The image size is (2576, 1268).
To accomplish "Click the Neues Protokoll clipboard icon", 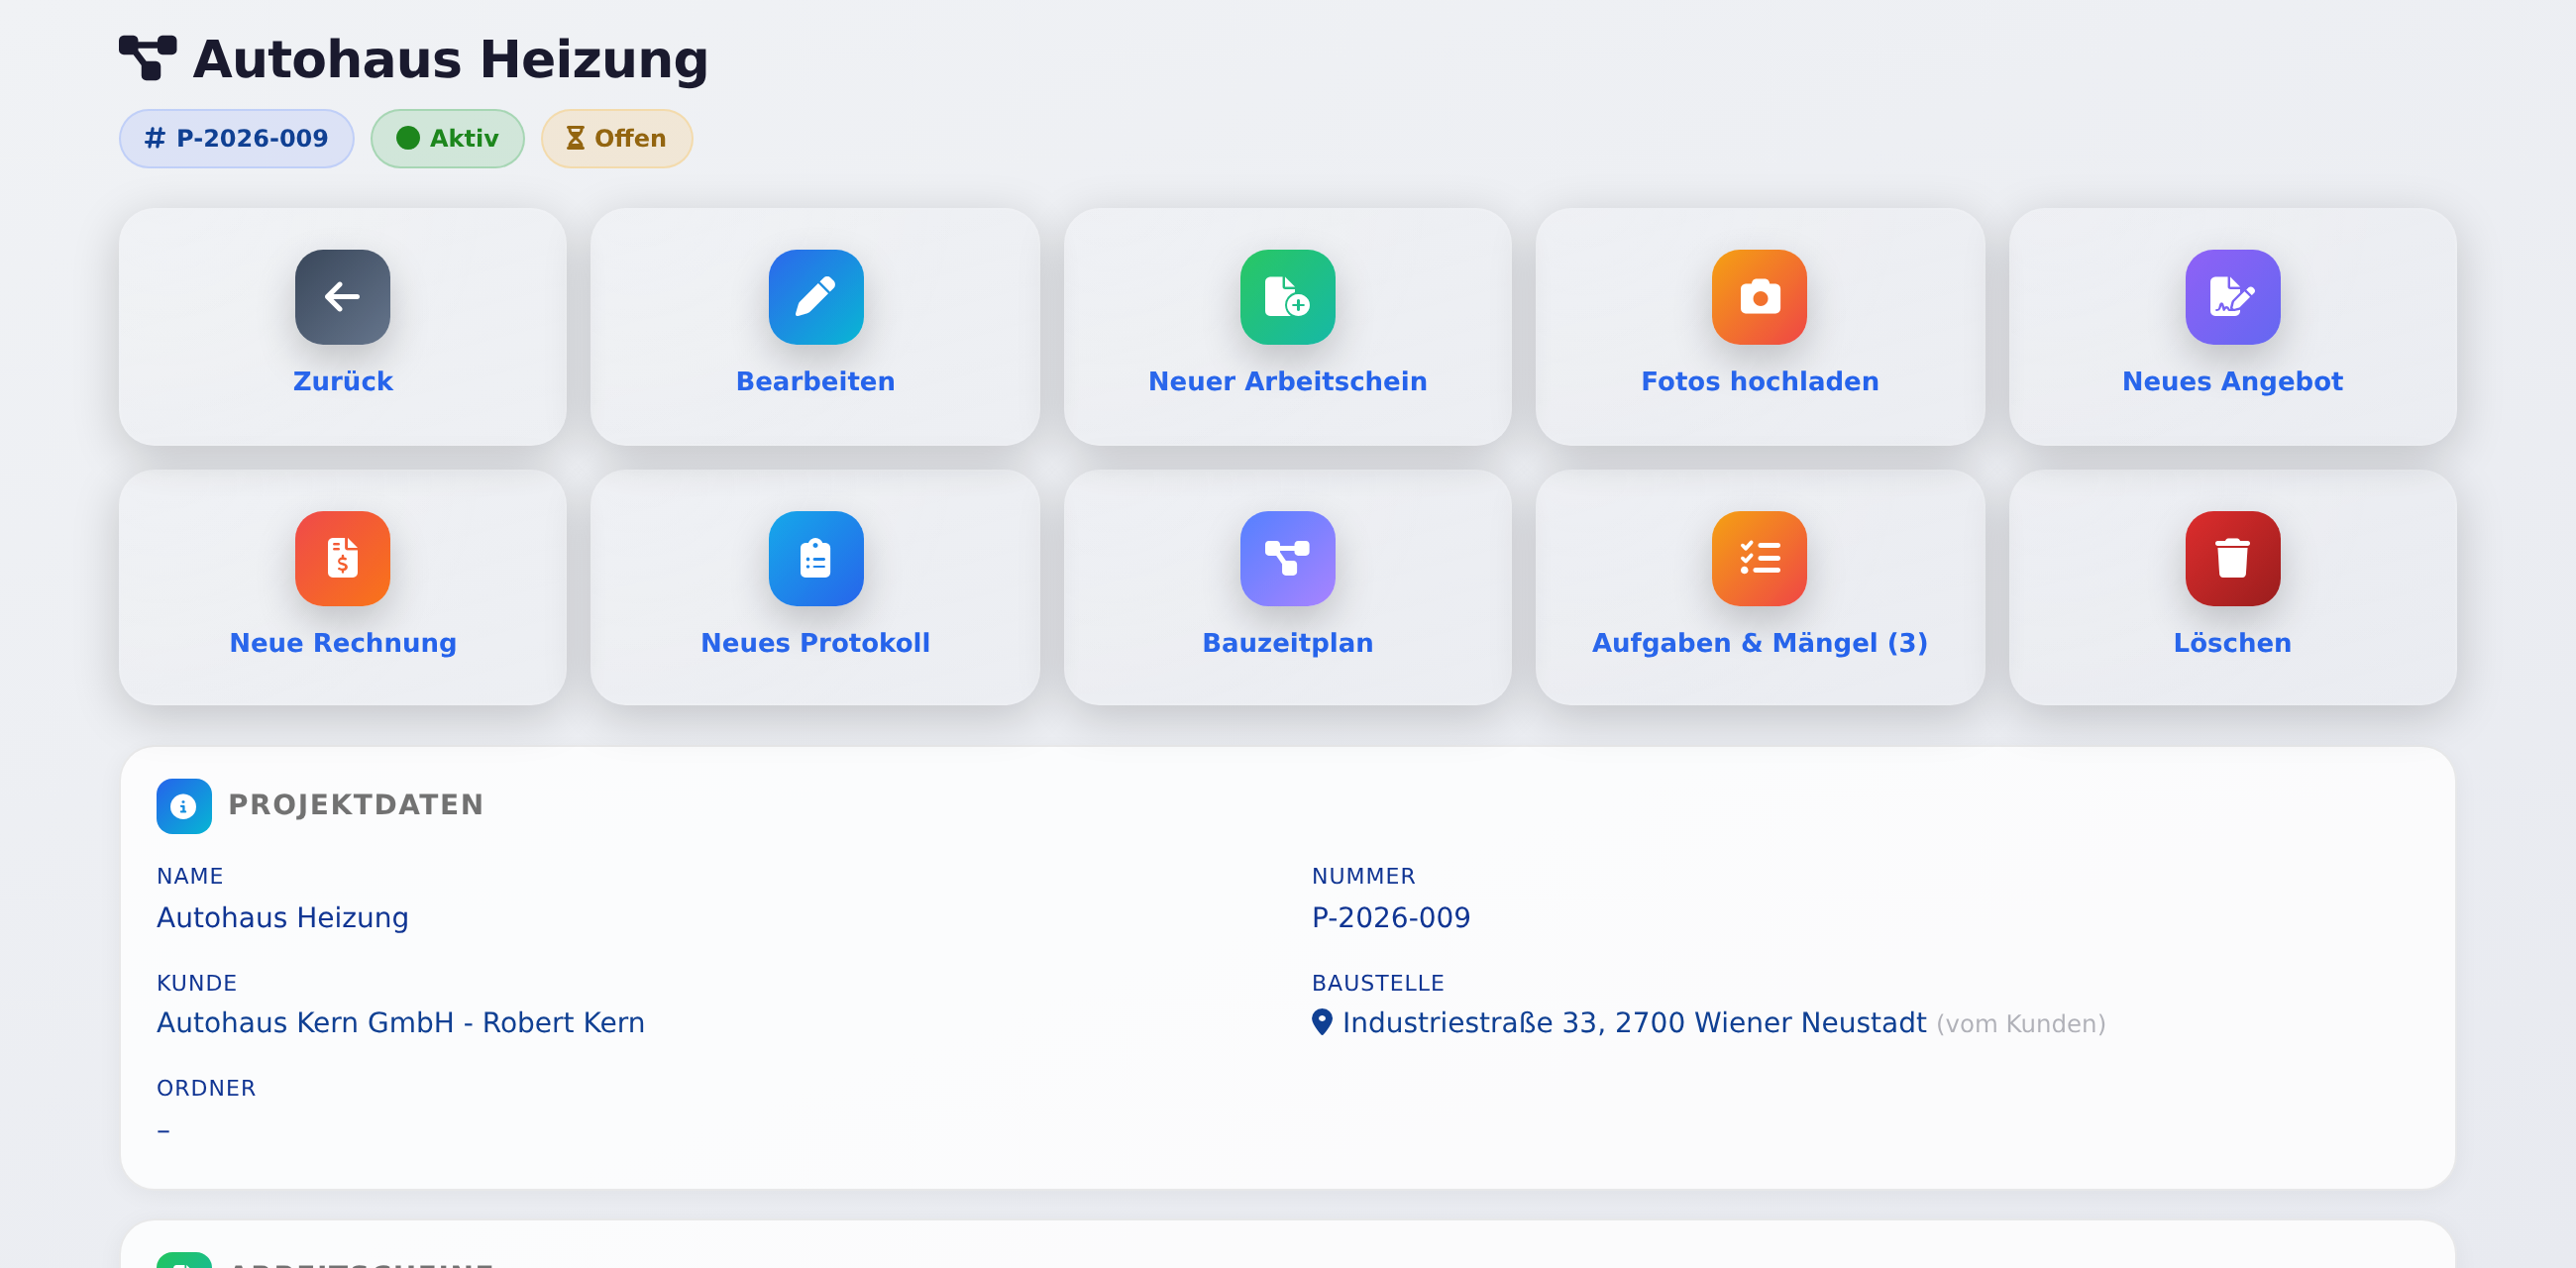I will click(815, 558).
